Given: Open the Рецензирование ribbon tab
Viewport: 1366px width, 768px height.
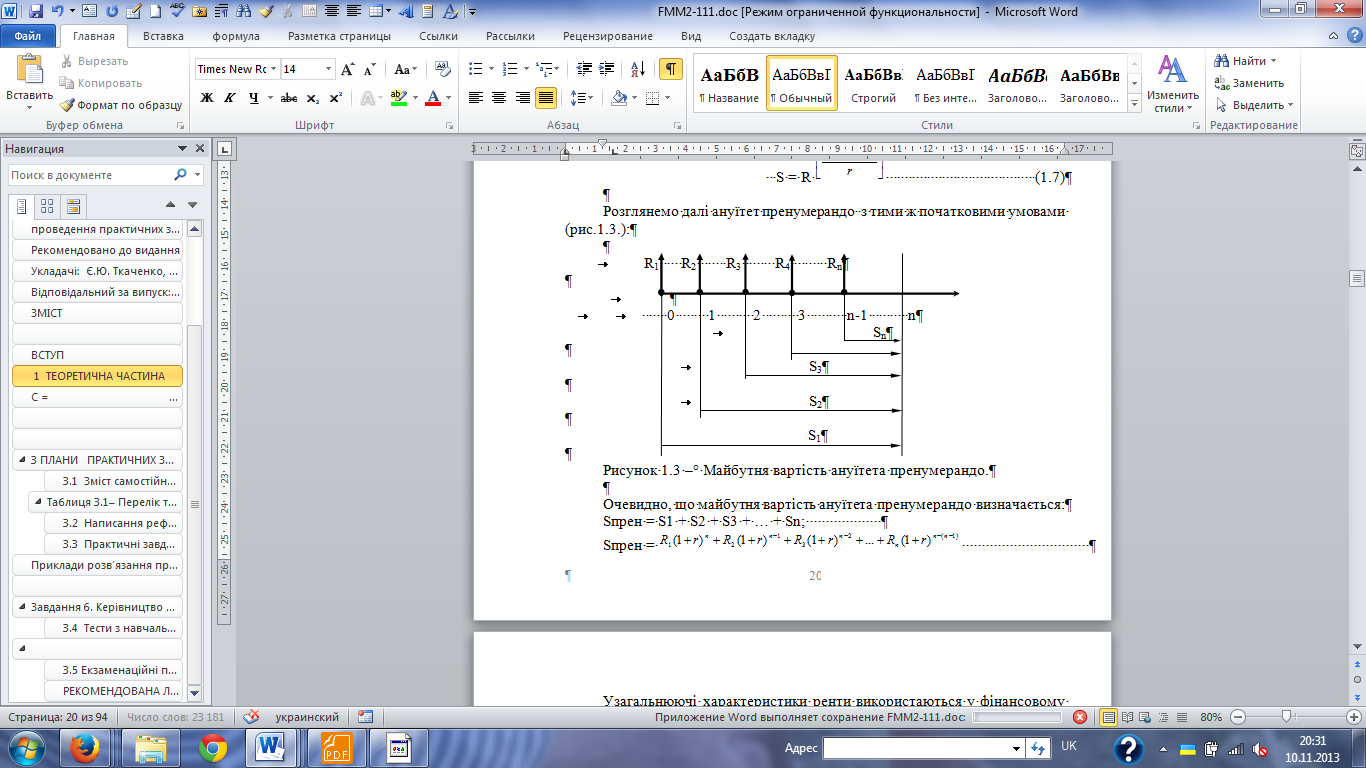Looking at the screenshot, I should click(x=607, y=36).
